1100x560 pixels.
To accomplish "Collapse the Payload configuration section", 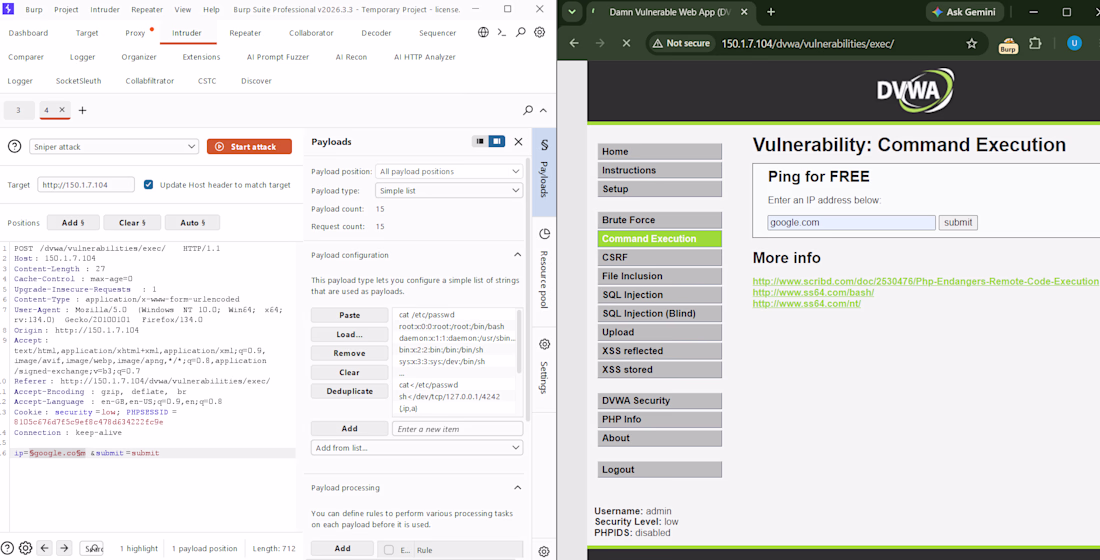I will (518, 255).
